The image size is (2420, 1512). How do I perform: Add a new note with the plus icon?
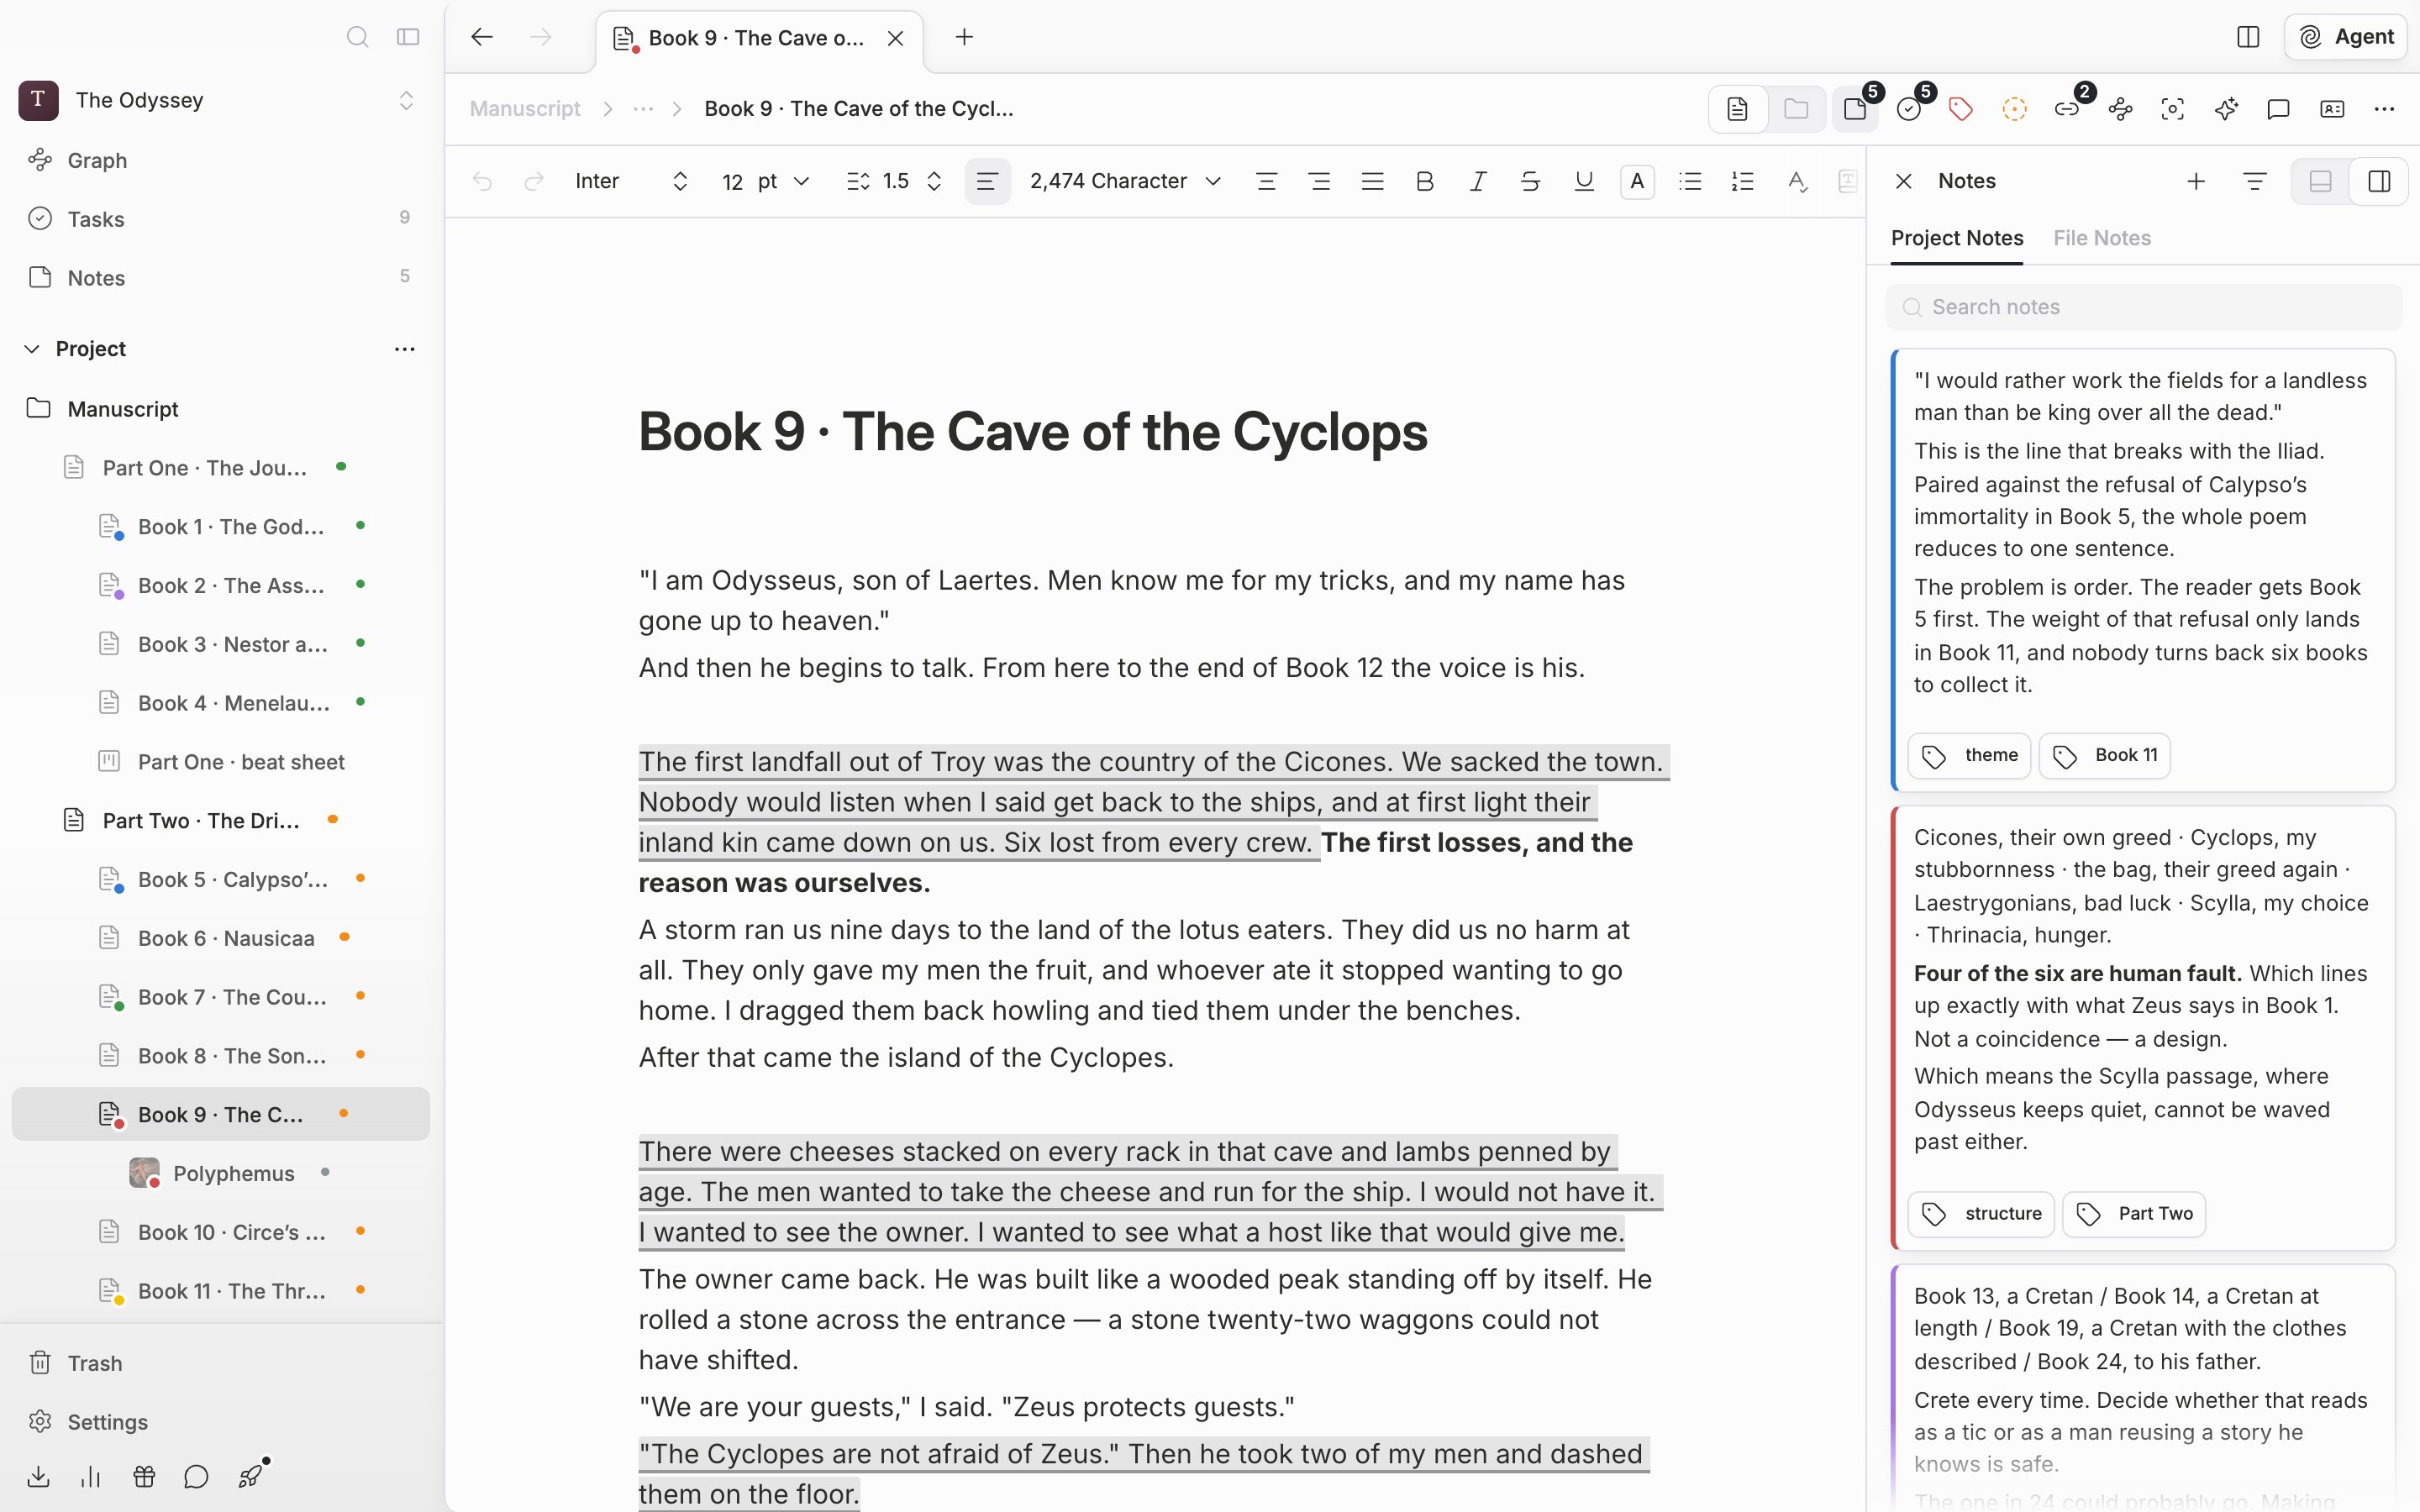[x=2196, y=181]
